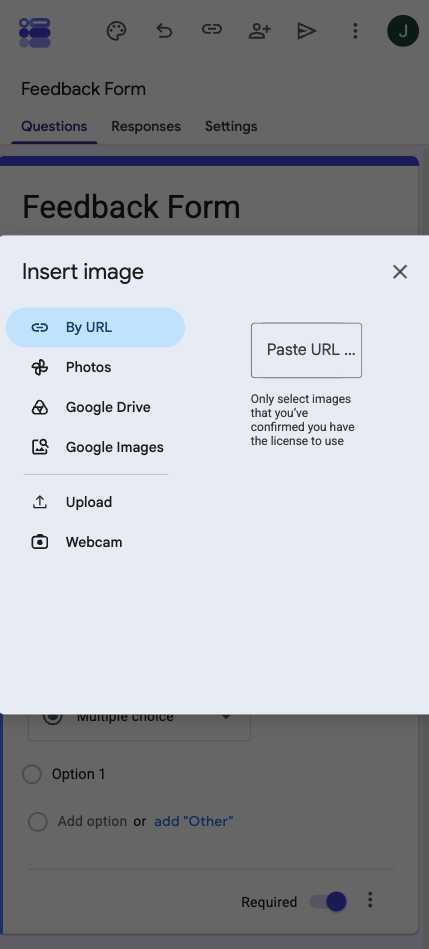Open the customize theme palette
This screenshot has height=949, width=429.
(116, 31)
